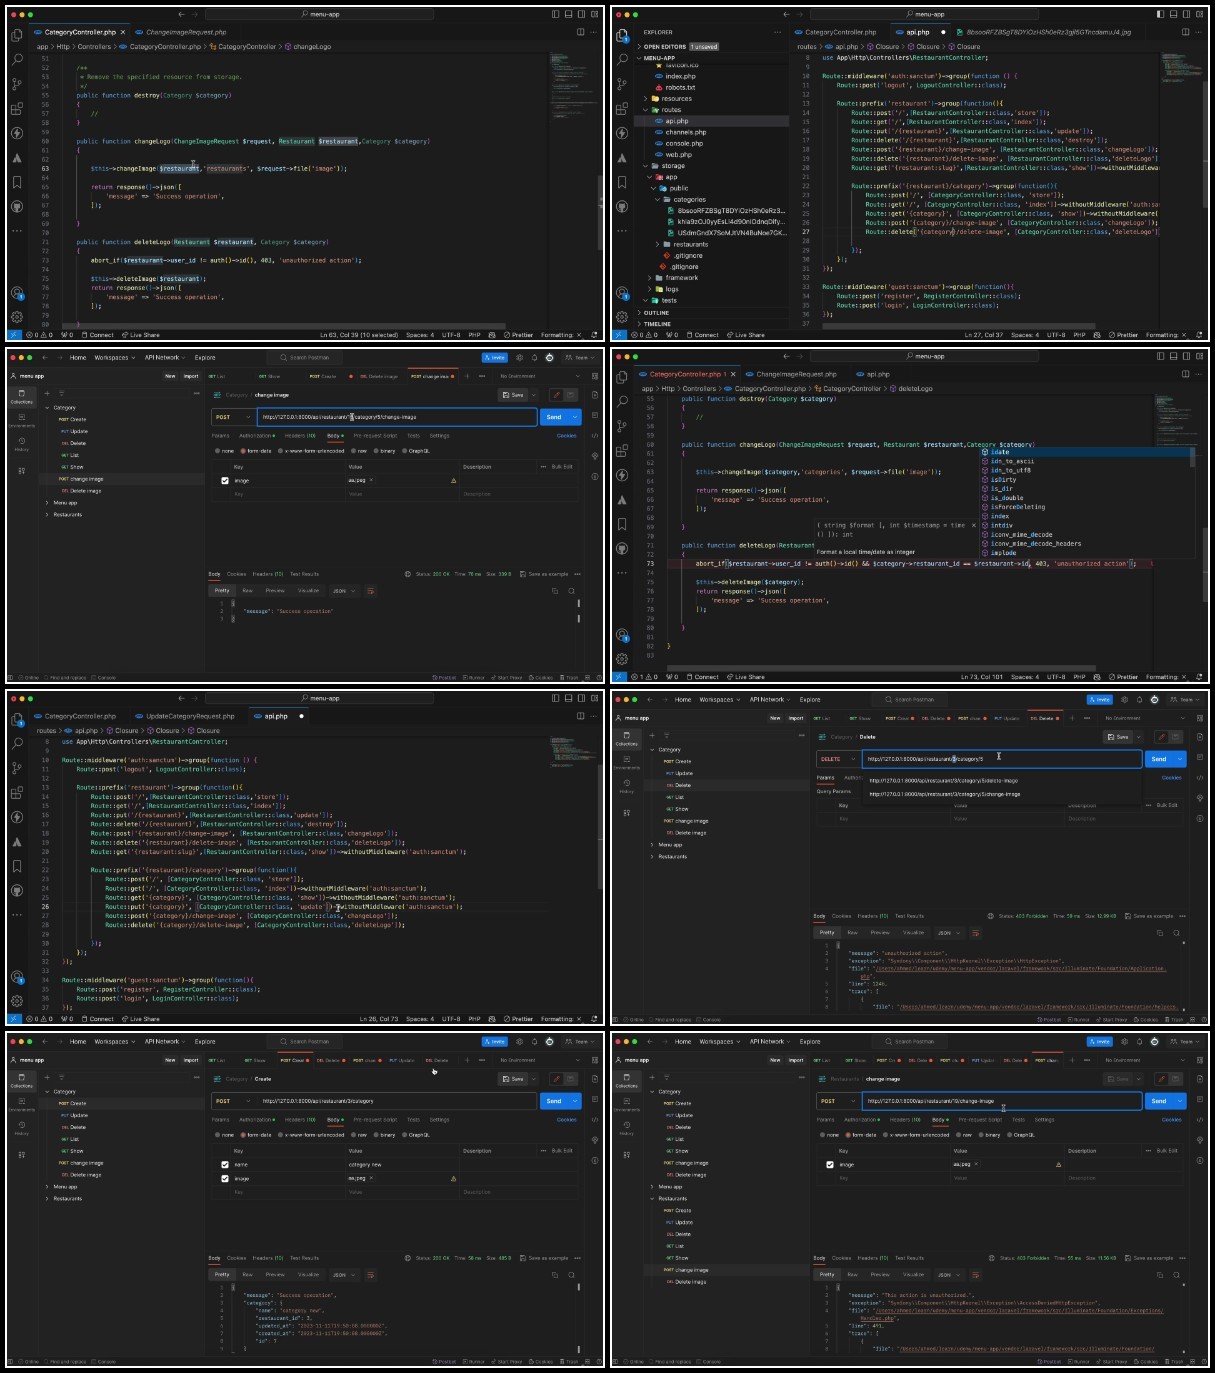The image size is (1215, 1373).
Task: Open Environments icon in Postman POST Create window
Action: (21, 1104)
